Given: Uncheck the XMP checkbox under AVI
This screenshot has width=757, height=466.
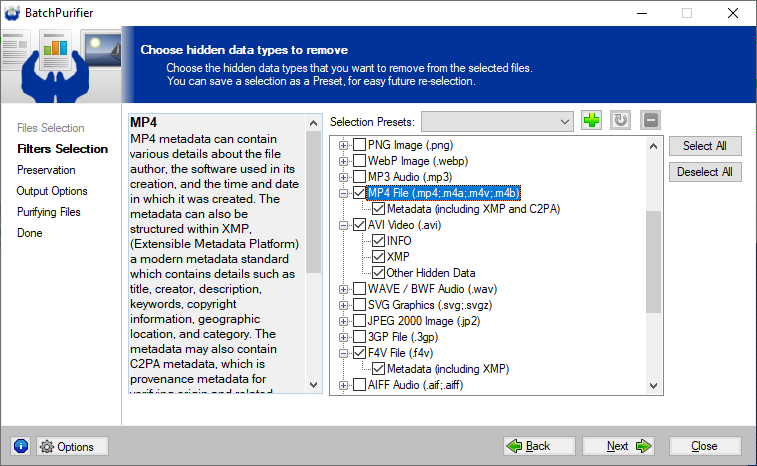Looking at the screenshot, I should 378,256.
